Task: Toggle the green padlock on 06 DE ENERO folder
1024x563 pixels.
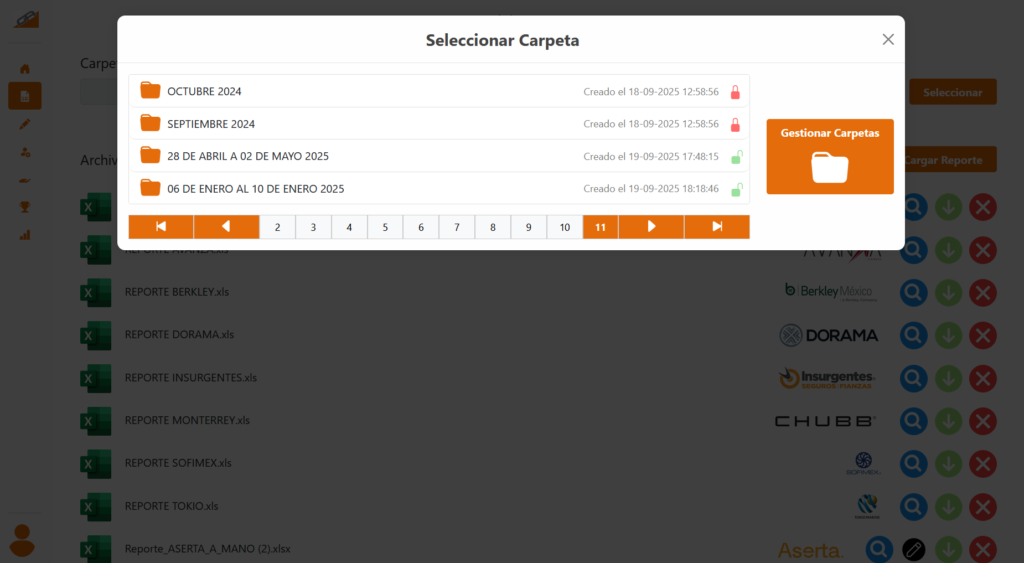Action: (x=736, y=189)
